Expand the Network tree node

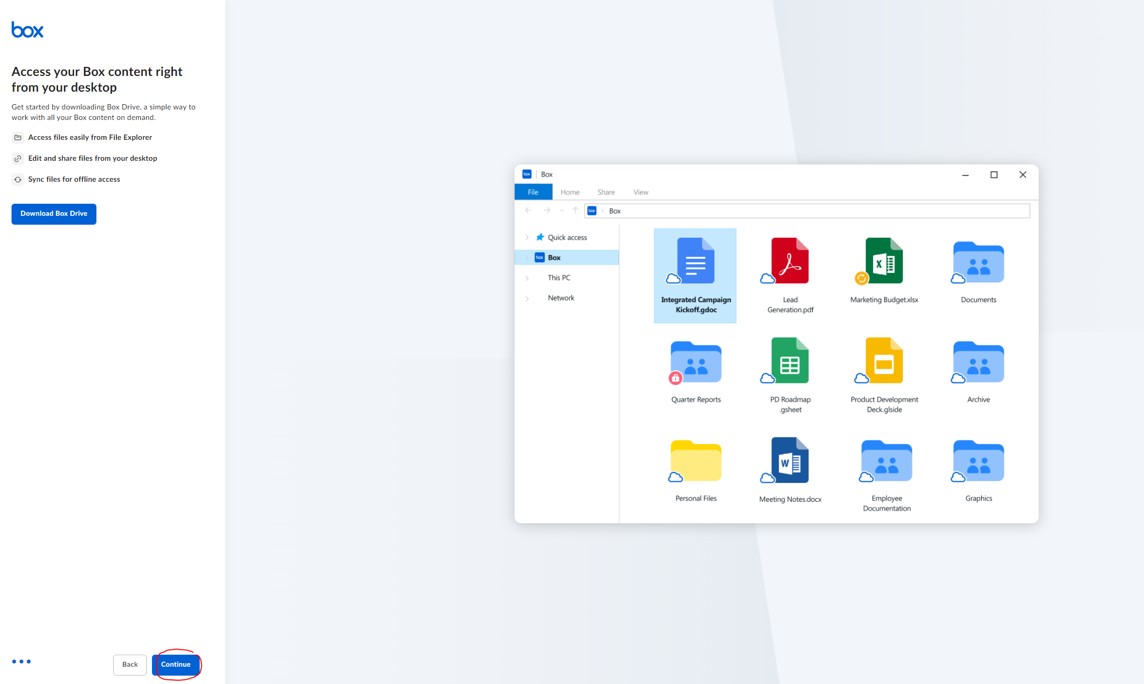(527, 298)
